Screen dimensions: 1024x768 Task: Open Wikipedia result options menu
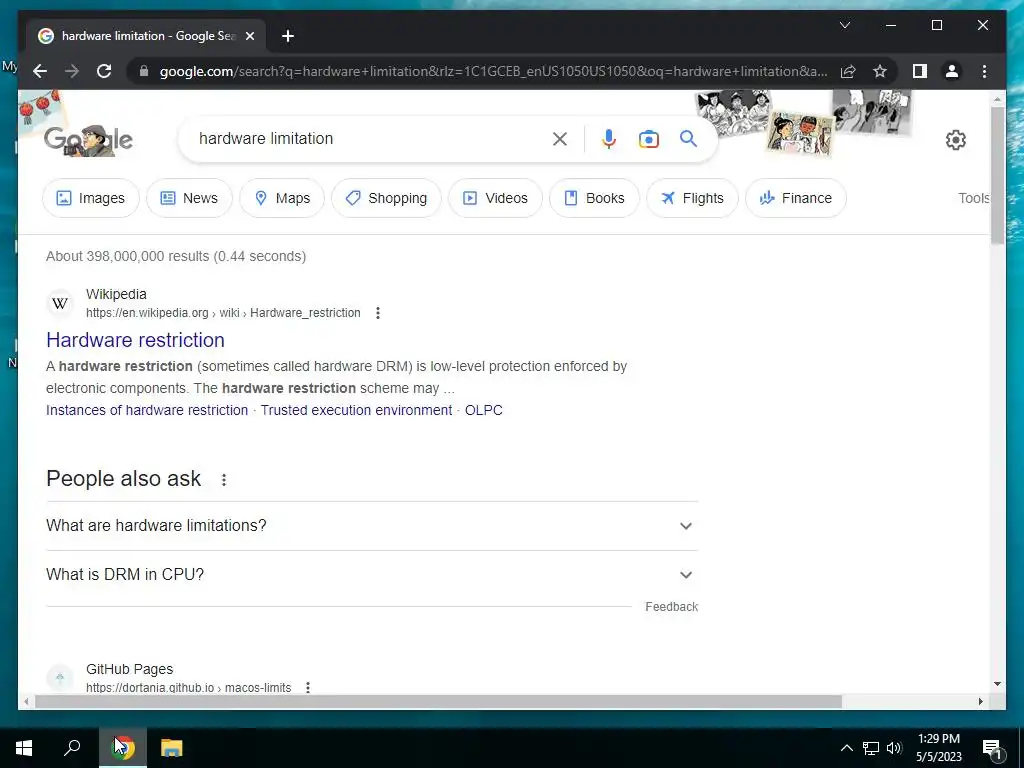coord(377,313)
